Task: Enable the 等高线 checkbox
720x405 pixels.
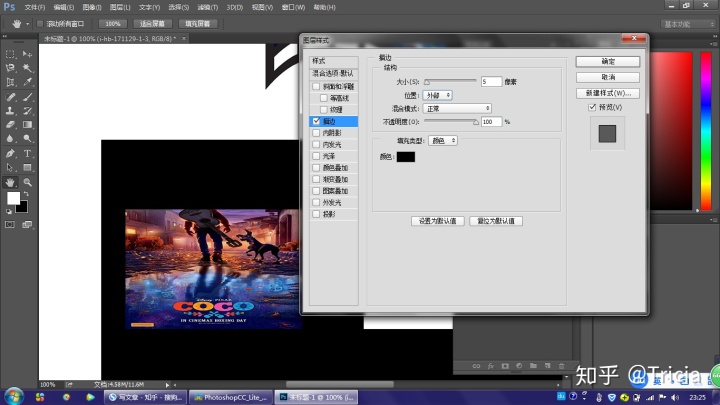Action: tap(324, 98)
